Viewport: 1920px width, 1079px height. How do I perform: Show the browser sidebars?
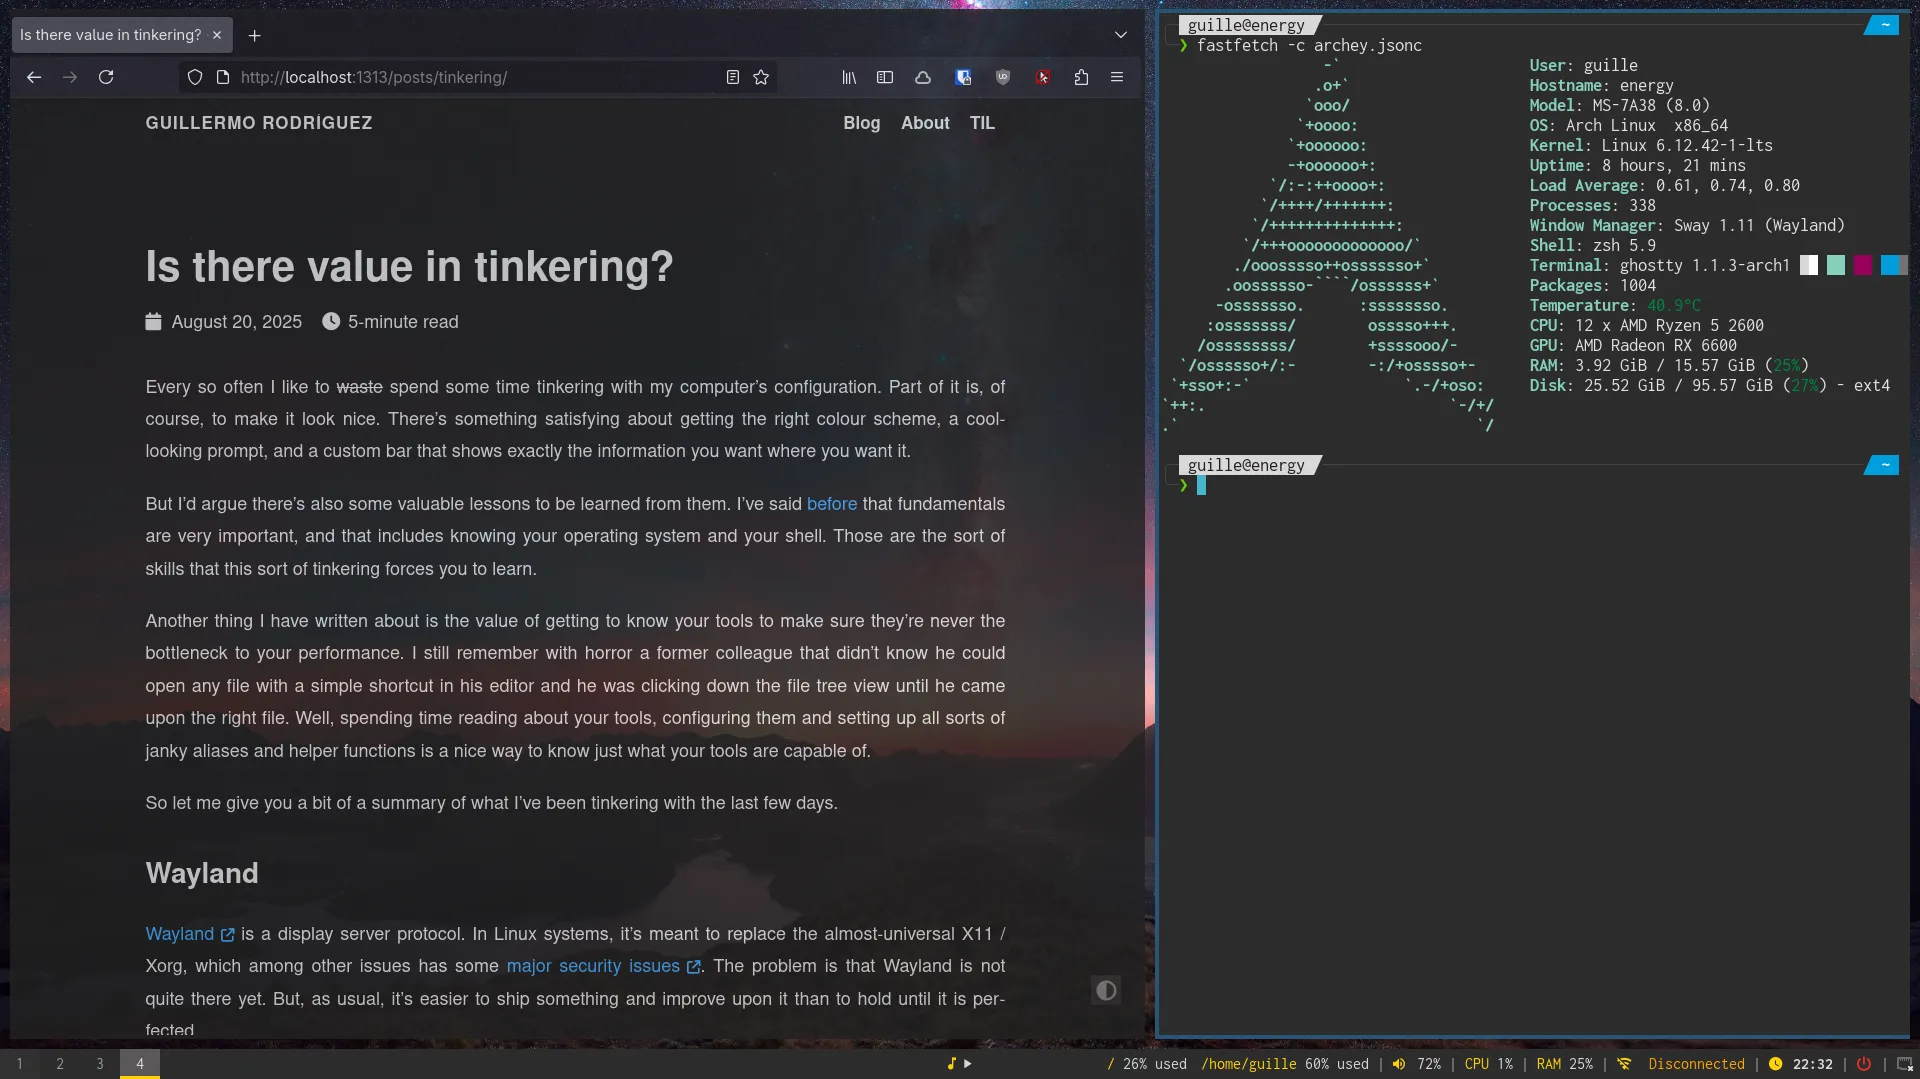[885, 77]
